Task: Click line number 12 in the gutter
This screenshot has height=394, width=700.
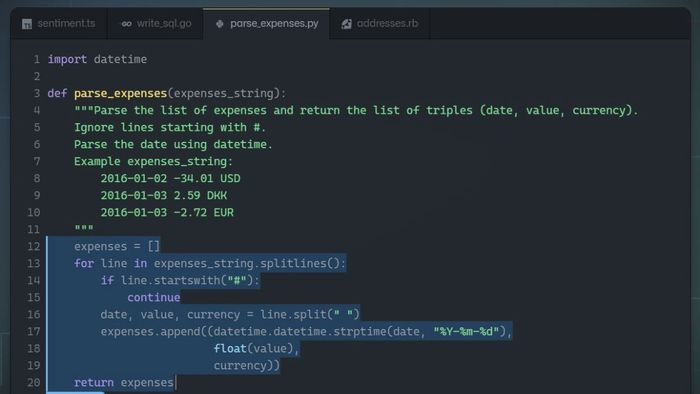Action: coord(34,246)
